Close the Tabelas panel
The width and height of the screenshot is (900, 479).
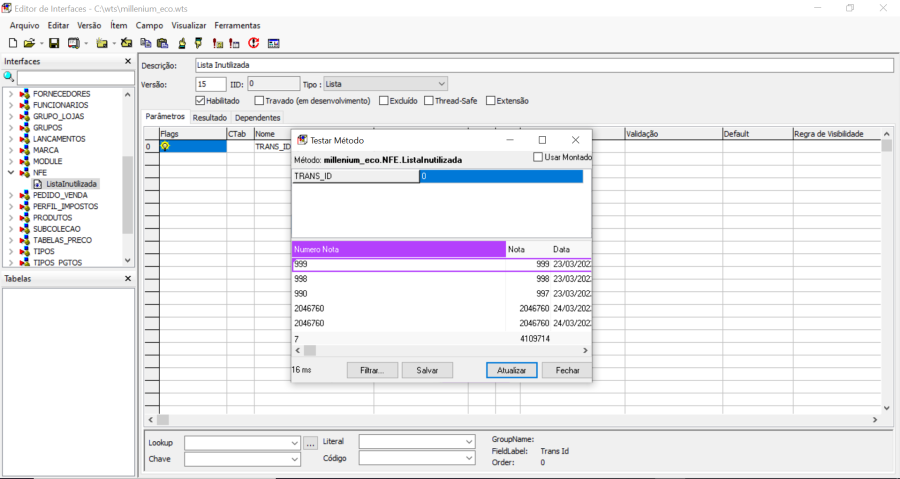click(x=127, y=278)
